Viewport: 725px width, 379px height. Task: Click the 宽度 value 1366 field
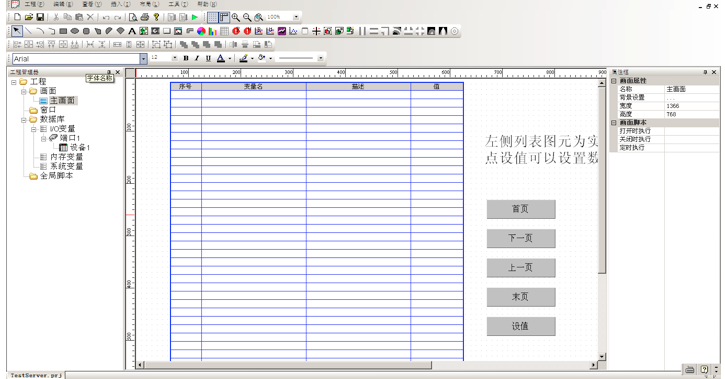(692, 106)
